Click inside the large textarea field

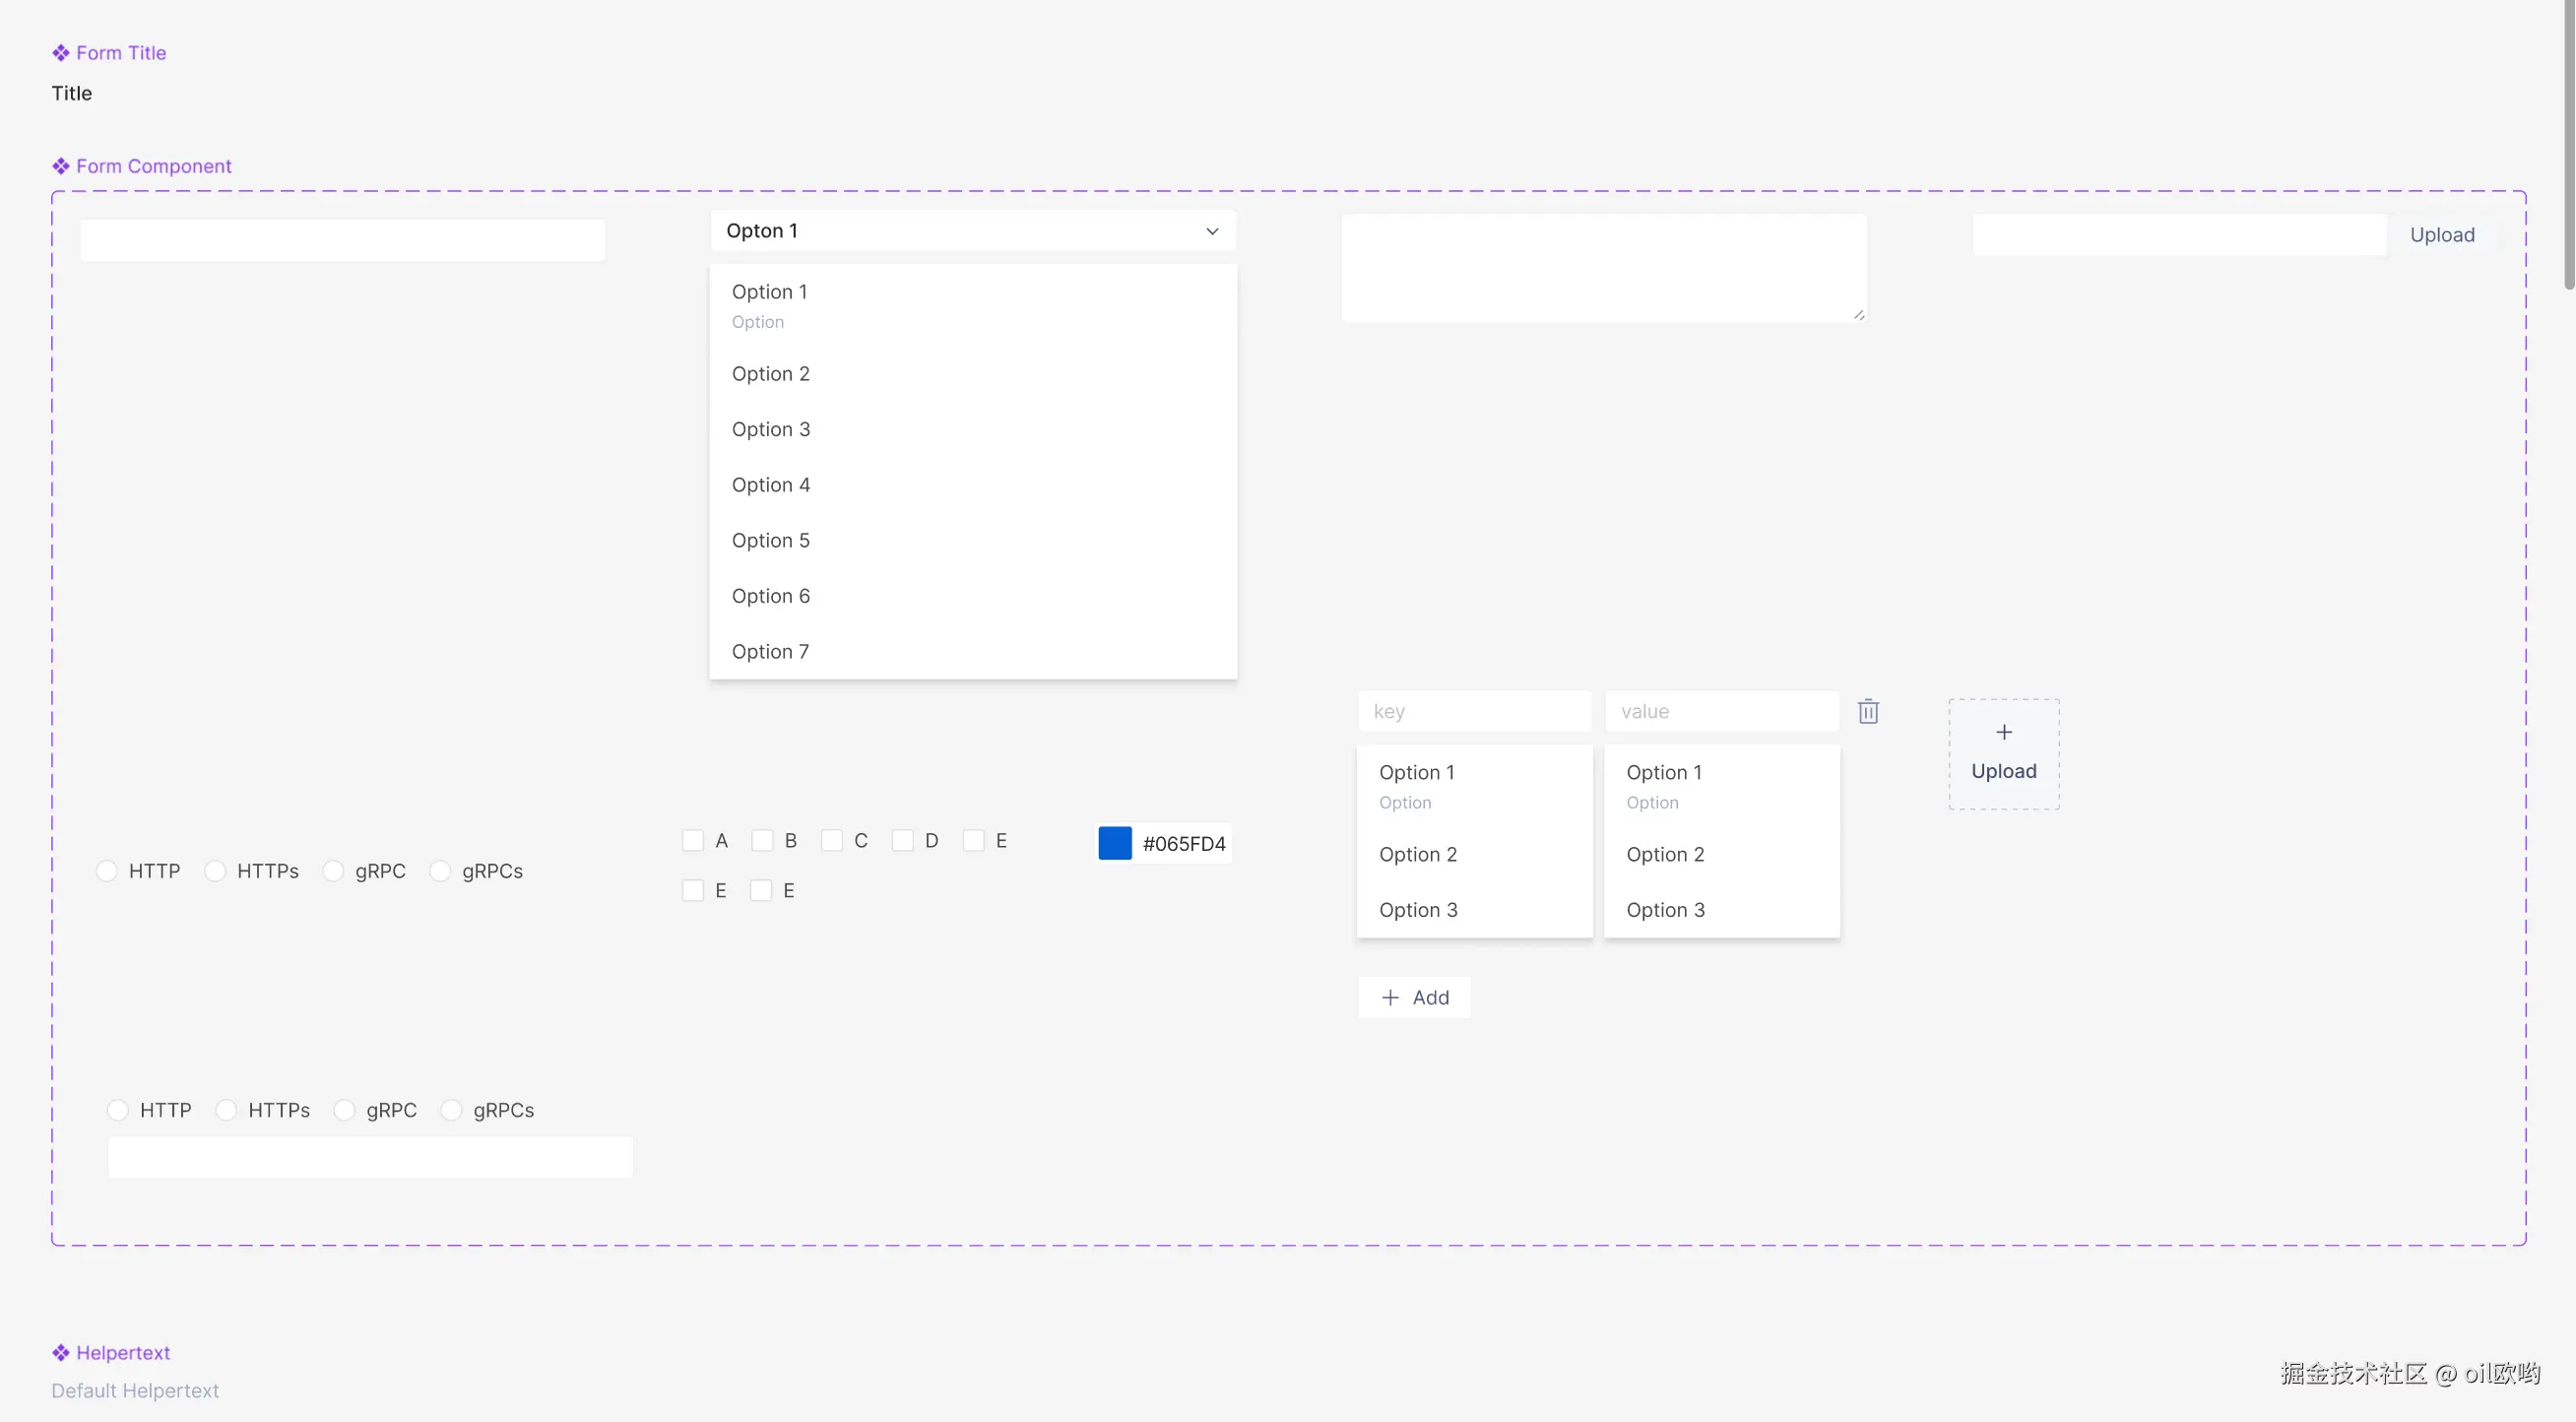[x=1603, y=267]
